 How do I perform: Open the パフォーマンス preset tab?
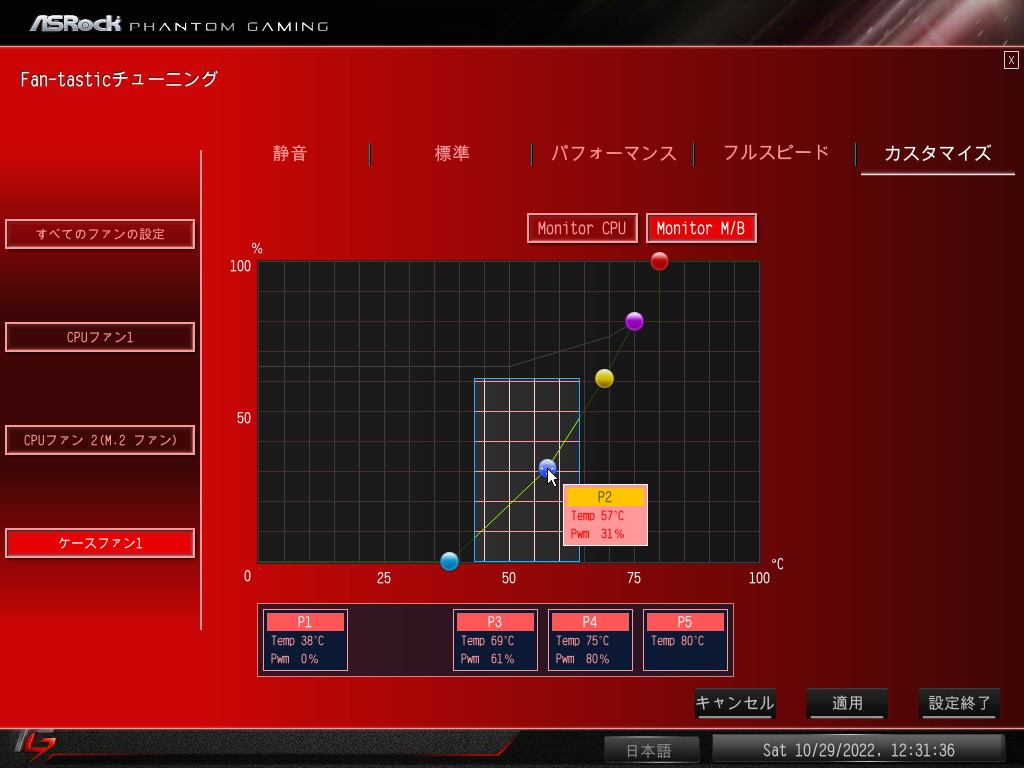(x=613, y=153)
